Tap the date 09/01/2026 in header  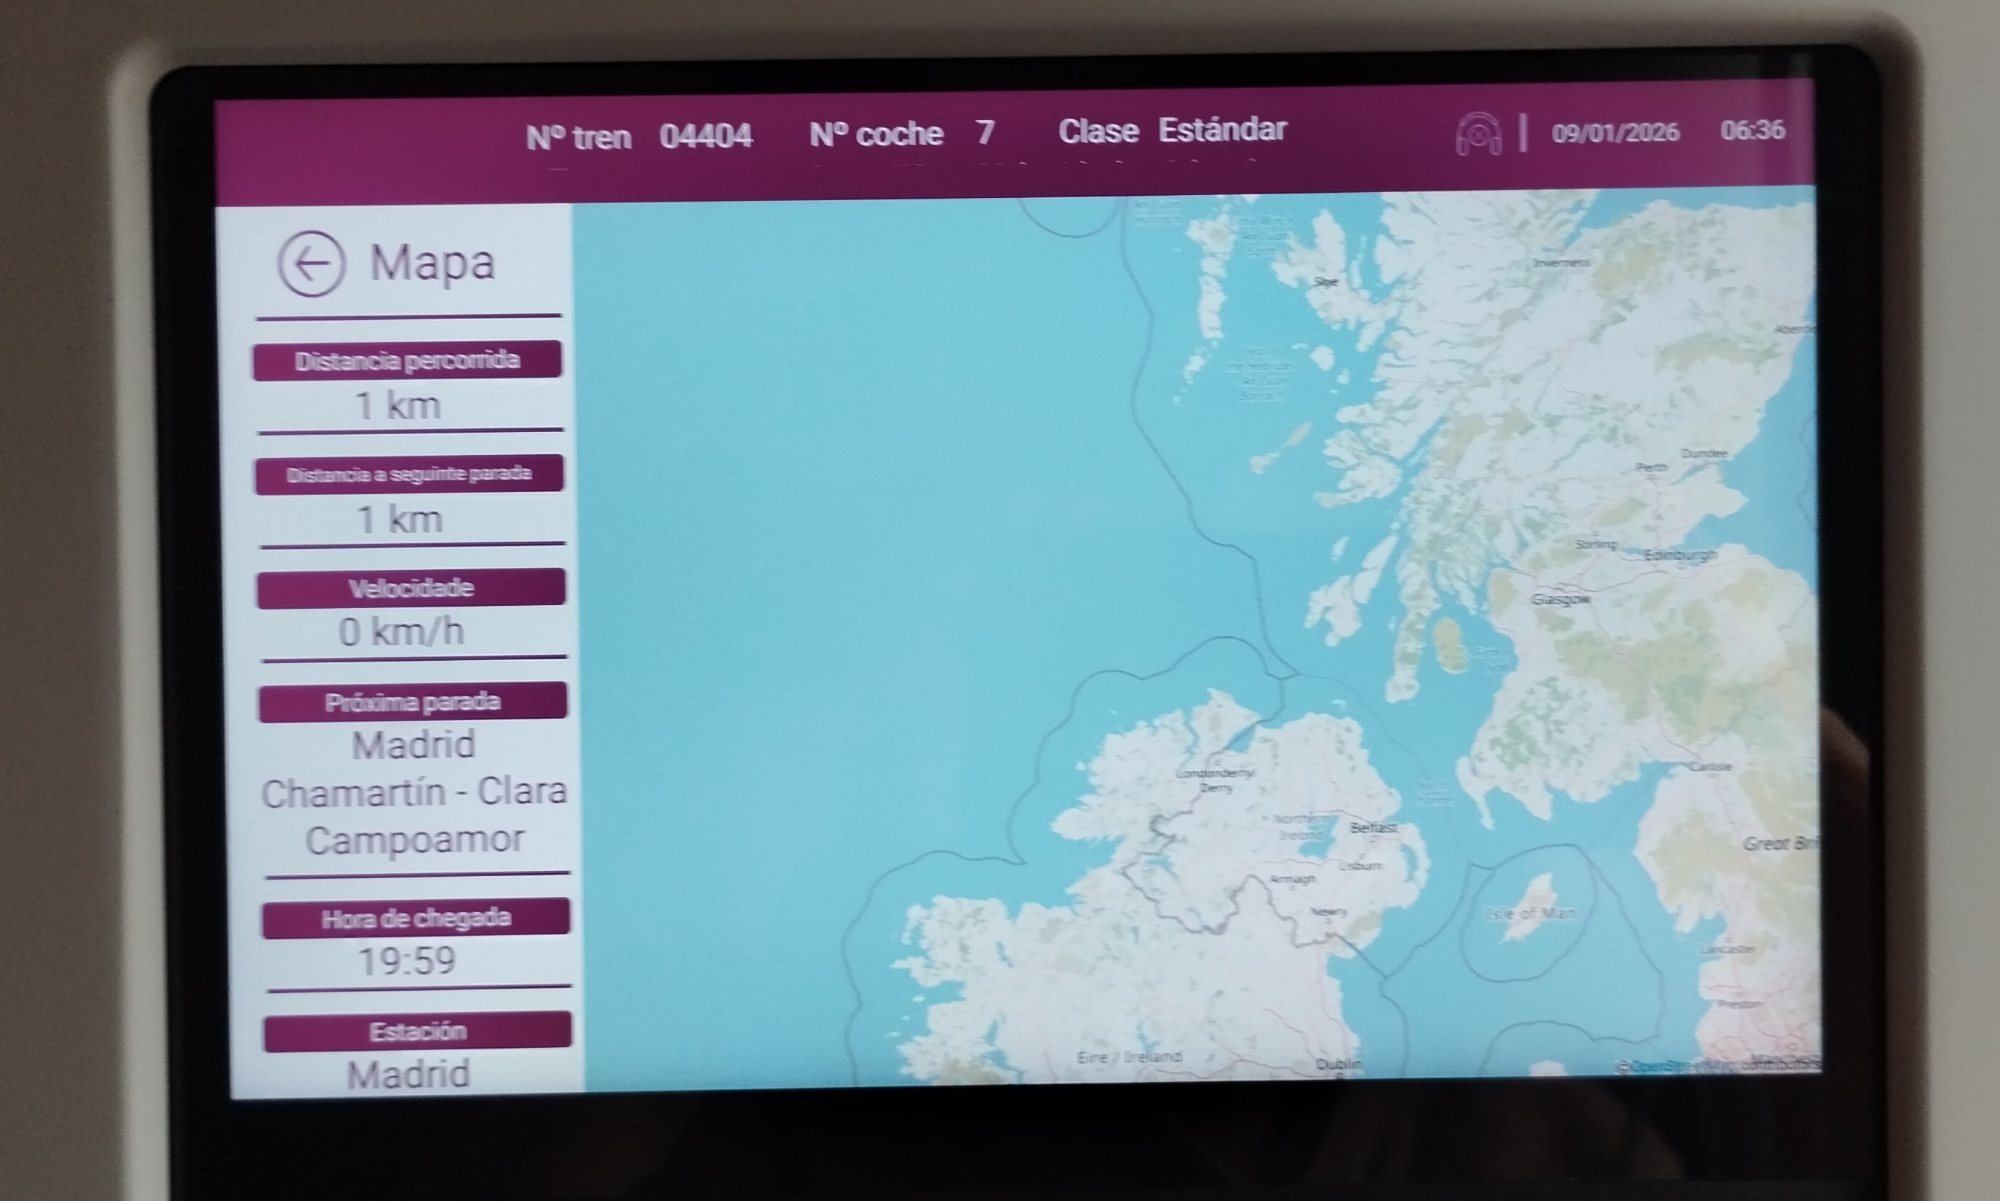click(1615, 132)
